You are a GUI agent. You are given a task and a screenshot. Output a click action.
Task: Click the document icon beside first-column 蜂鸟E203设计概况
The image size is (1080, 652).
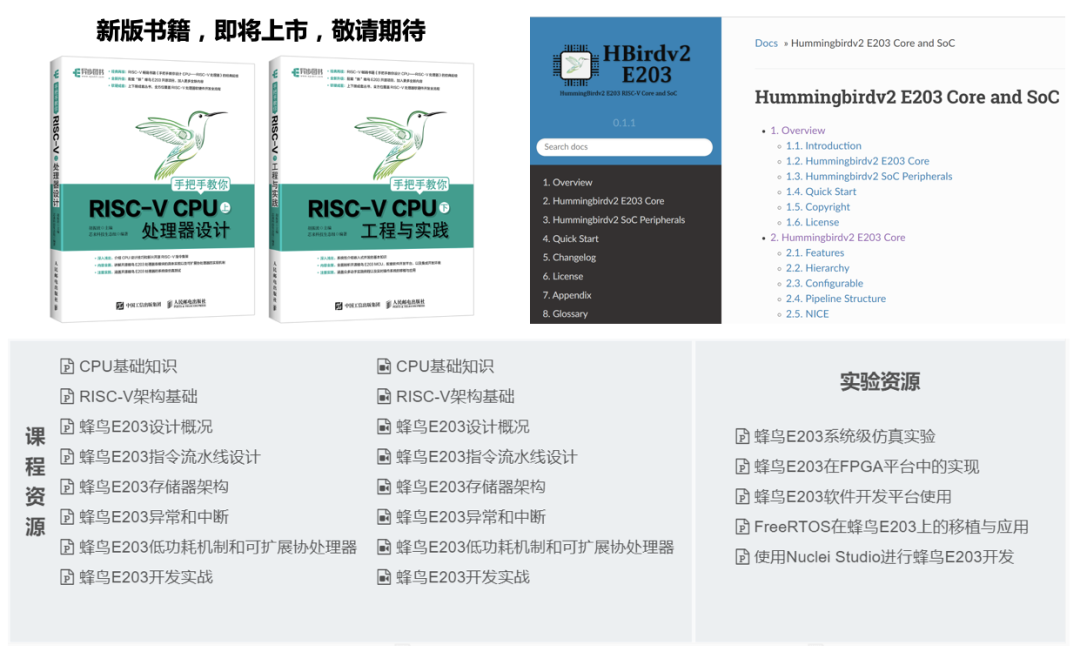pos(67,427)
